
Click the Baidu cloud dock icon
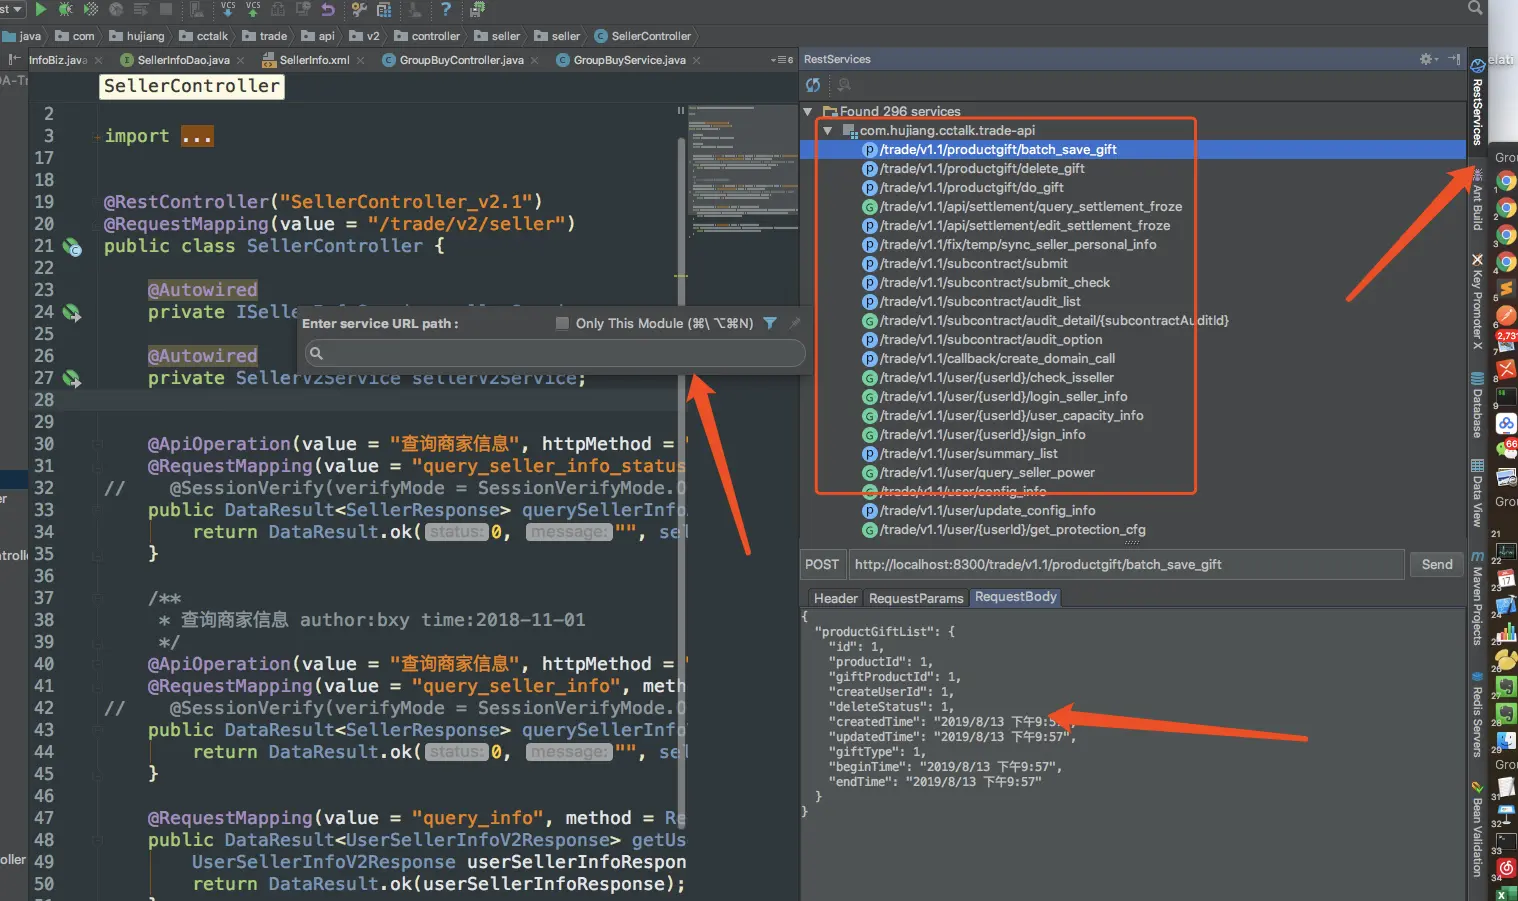[x=1506, y=424]
